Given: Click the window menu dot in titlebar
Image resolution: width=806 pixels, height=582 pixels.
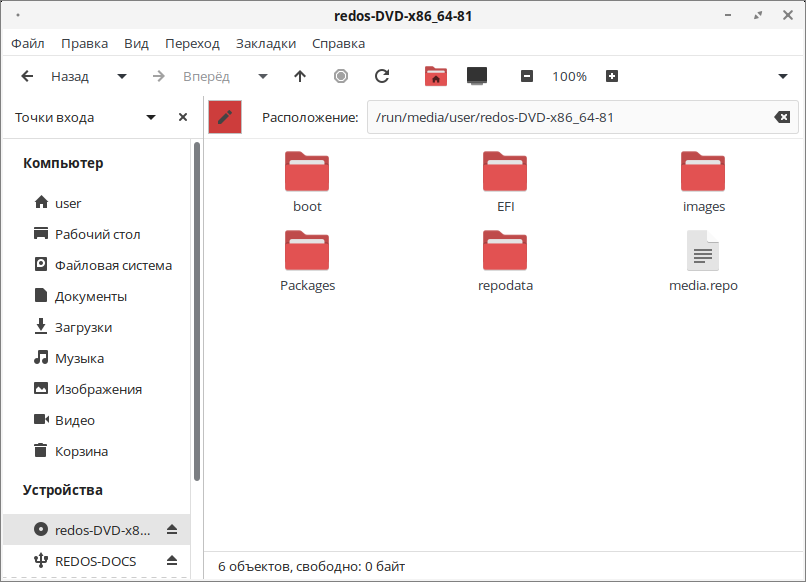Looking at the screenshot, I should coord(18,15).
